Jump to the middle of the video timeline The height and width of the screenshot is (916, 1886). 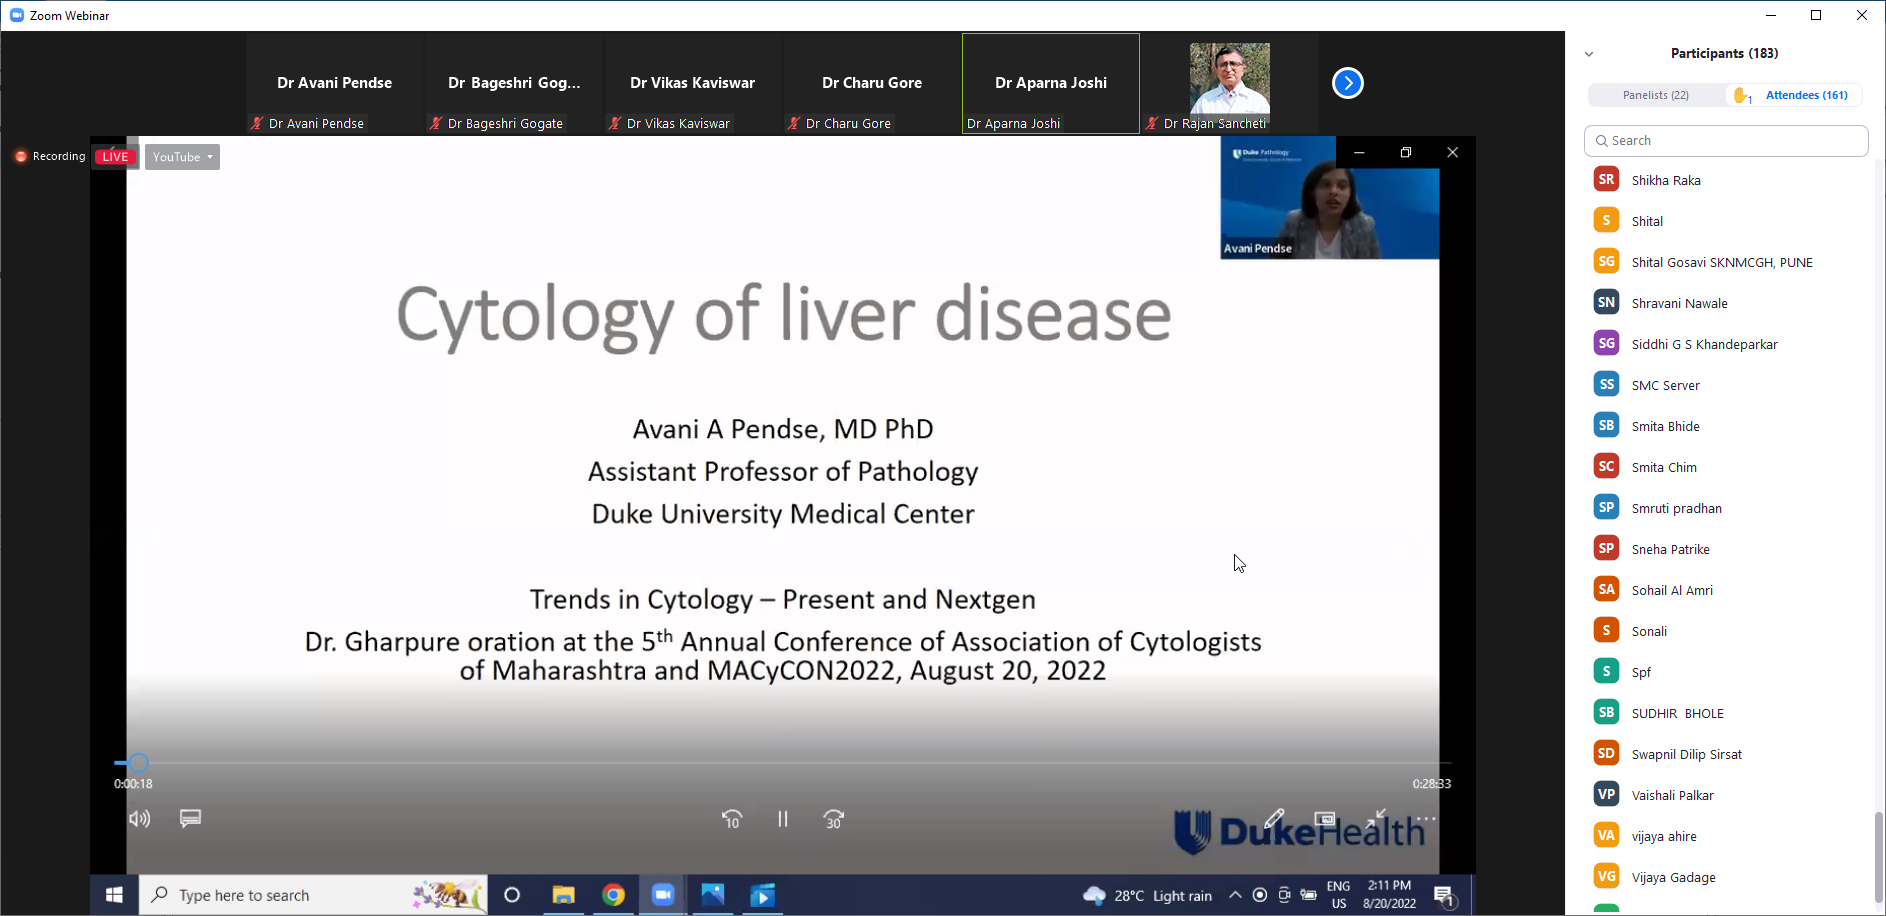783,763
